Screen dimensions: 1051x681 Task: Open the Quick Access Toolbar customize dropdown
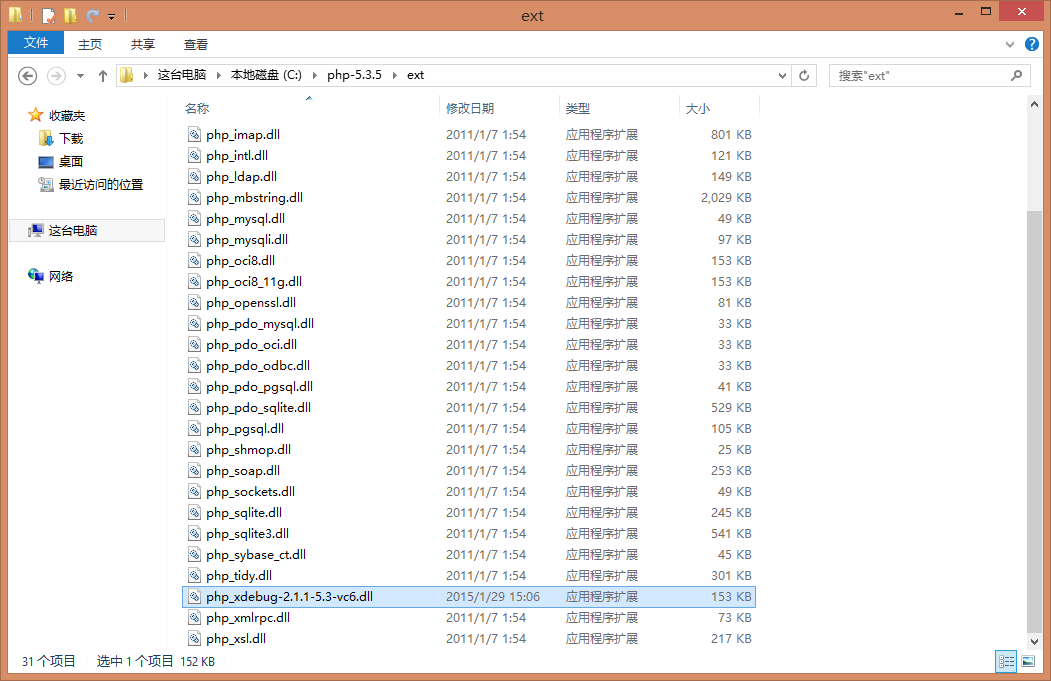pos(111,16)
